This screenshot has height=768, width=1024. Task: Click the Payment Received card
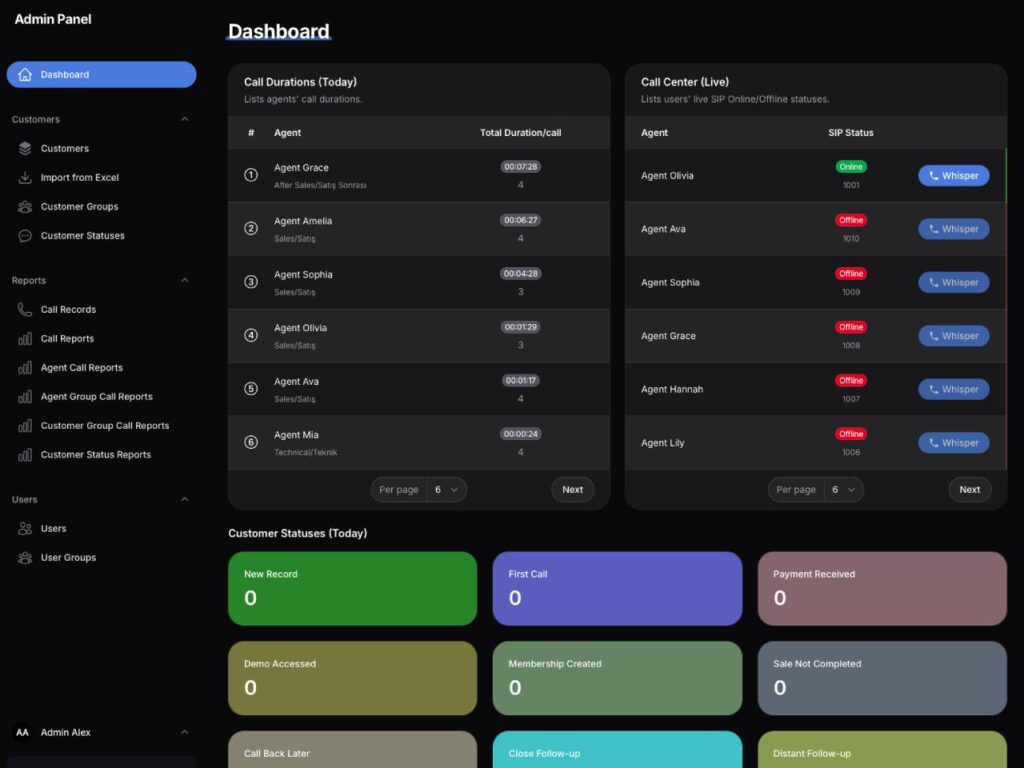(x=882, y=588)
